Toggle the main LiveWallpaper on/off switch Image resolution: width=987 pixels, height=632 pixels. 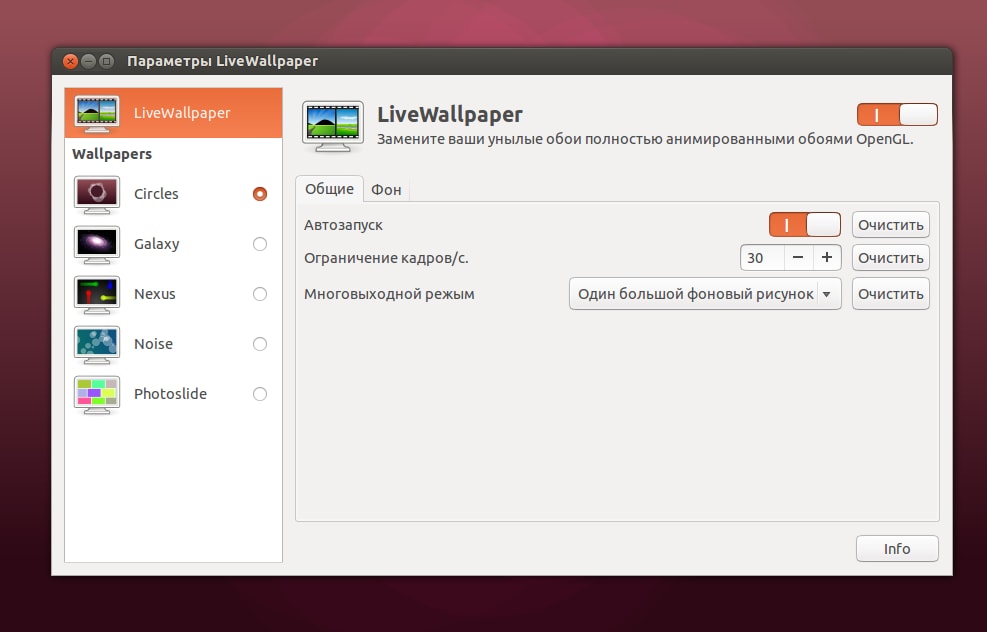(x=897, y=115)
